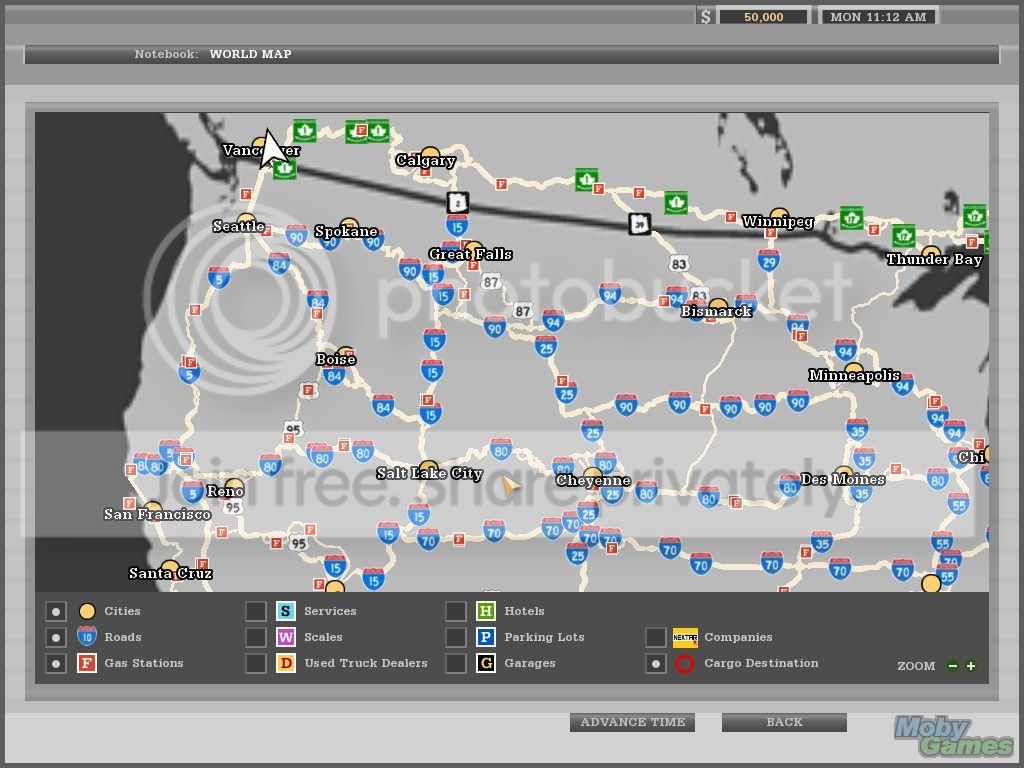1024x768 pixels.
Task: Click the Highway 2 border shield icon
Action: (458, 202)
